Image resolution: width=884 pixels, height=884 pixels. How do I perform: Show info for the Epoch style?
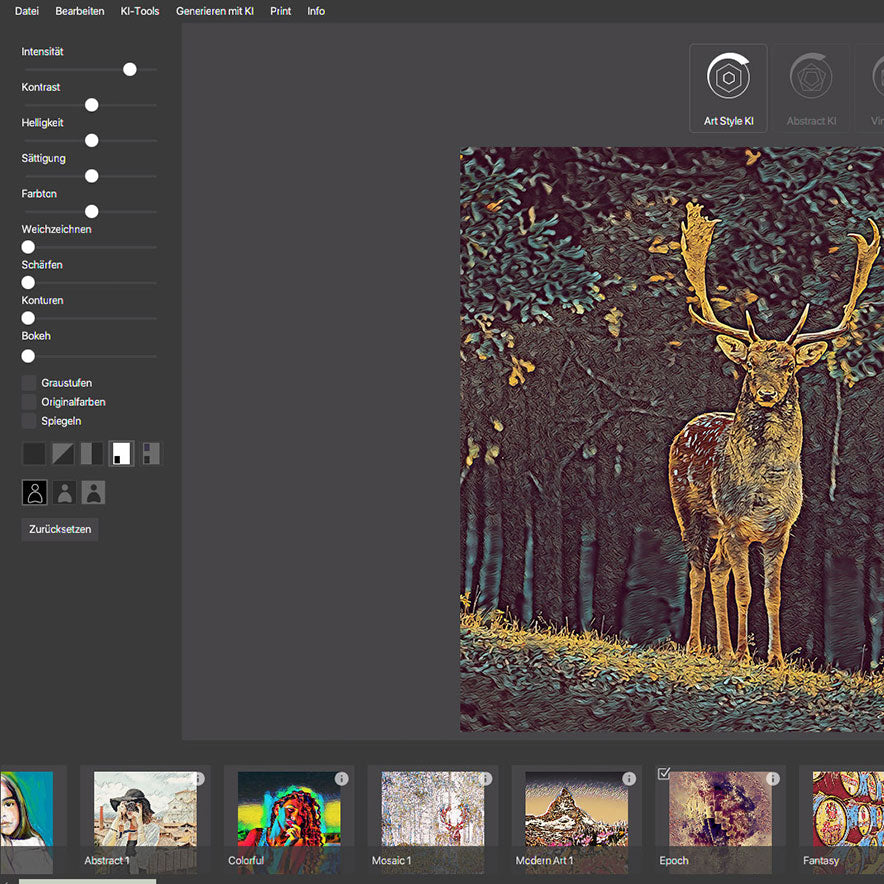point(773,779)
